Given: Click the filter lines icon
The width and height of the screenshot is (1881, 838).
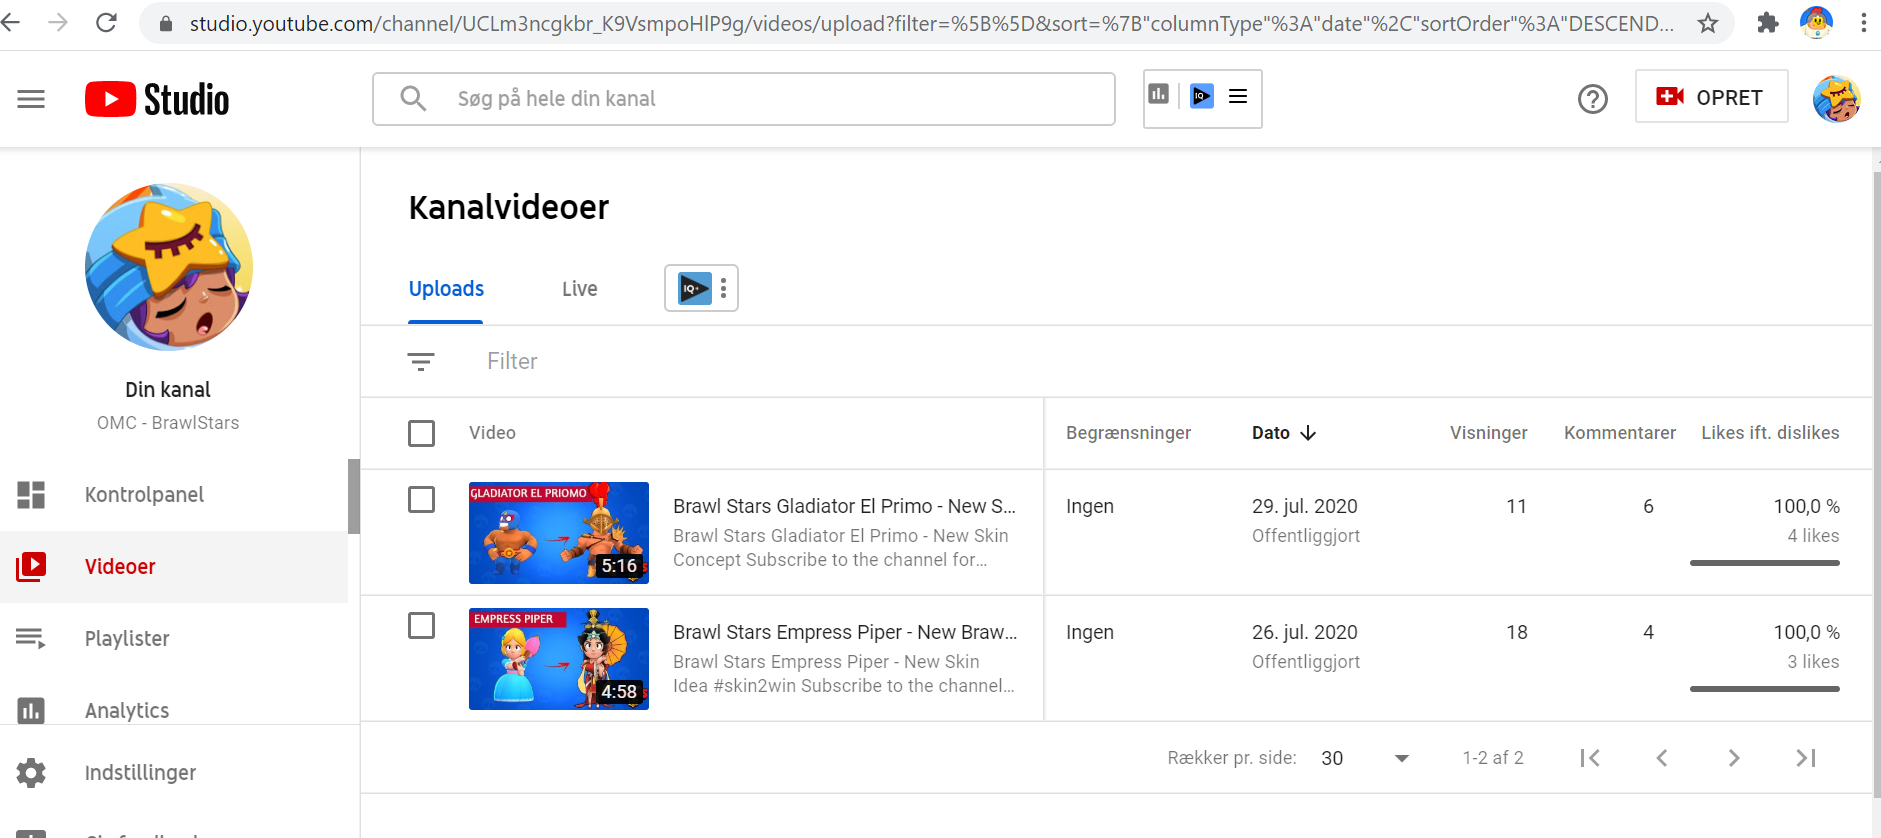Looking at the screenshot, I should pyautogui.click(x=421, y=361).
